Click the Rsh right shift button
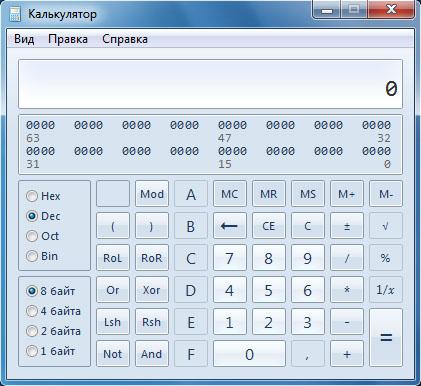 (152, 322)
